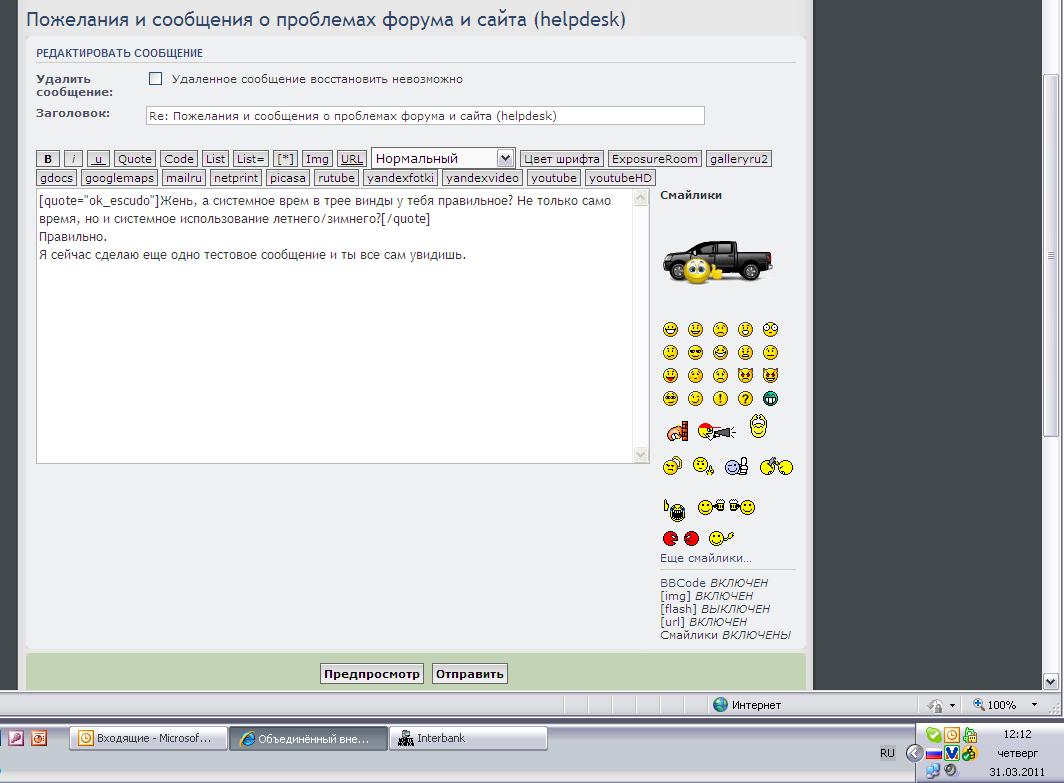Insert the green grinning smiley
This screenshot has height=783, width=1064.
(770, 399)
